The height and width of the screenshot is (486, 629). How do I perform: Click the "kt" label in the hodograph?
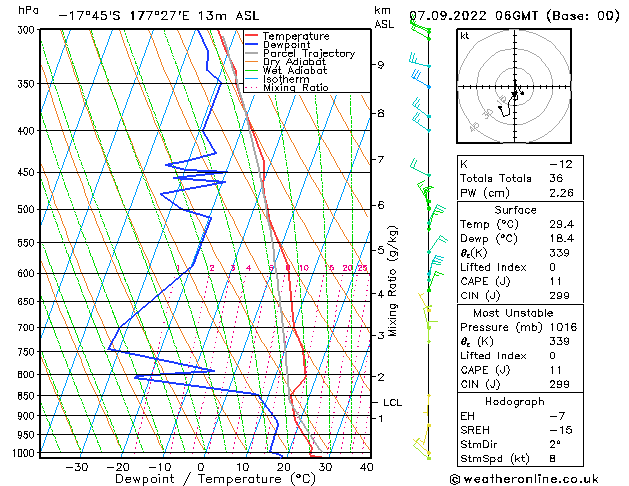465,36
